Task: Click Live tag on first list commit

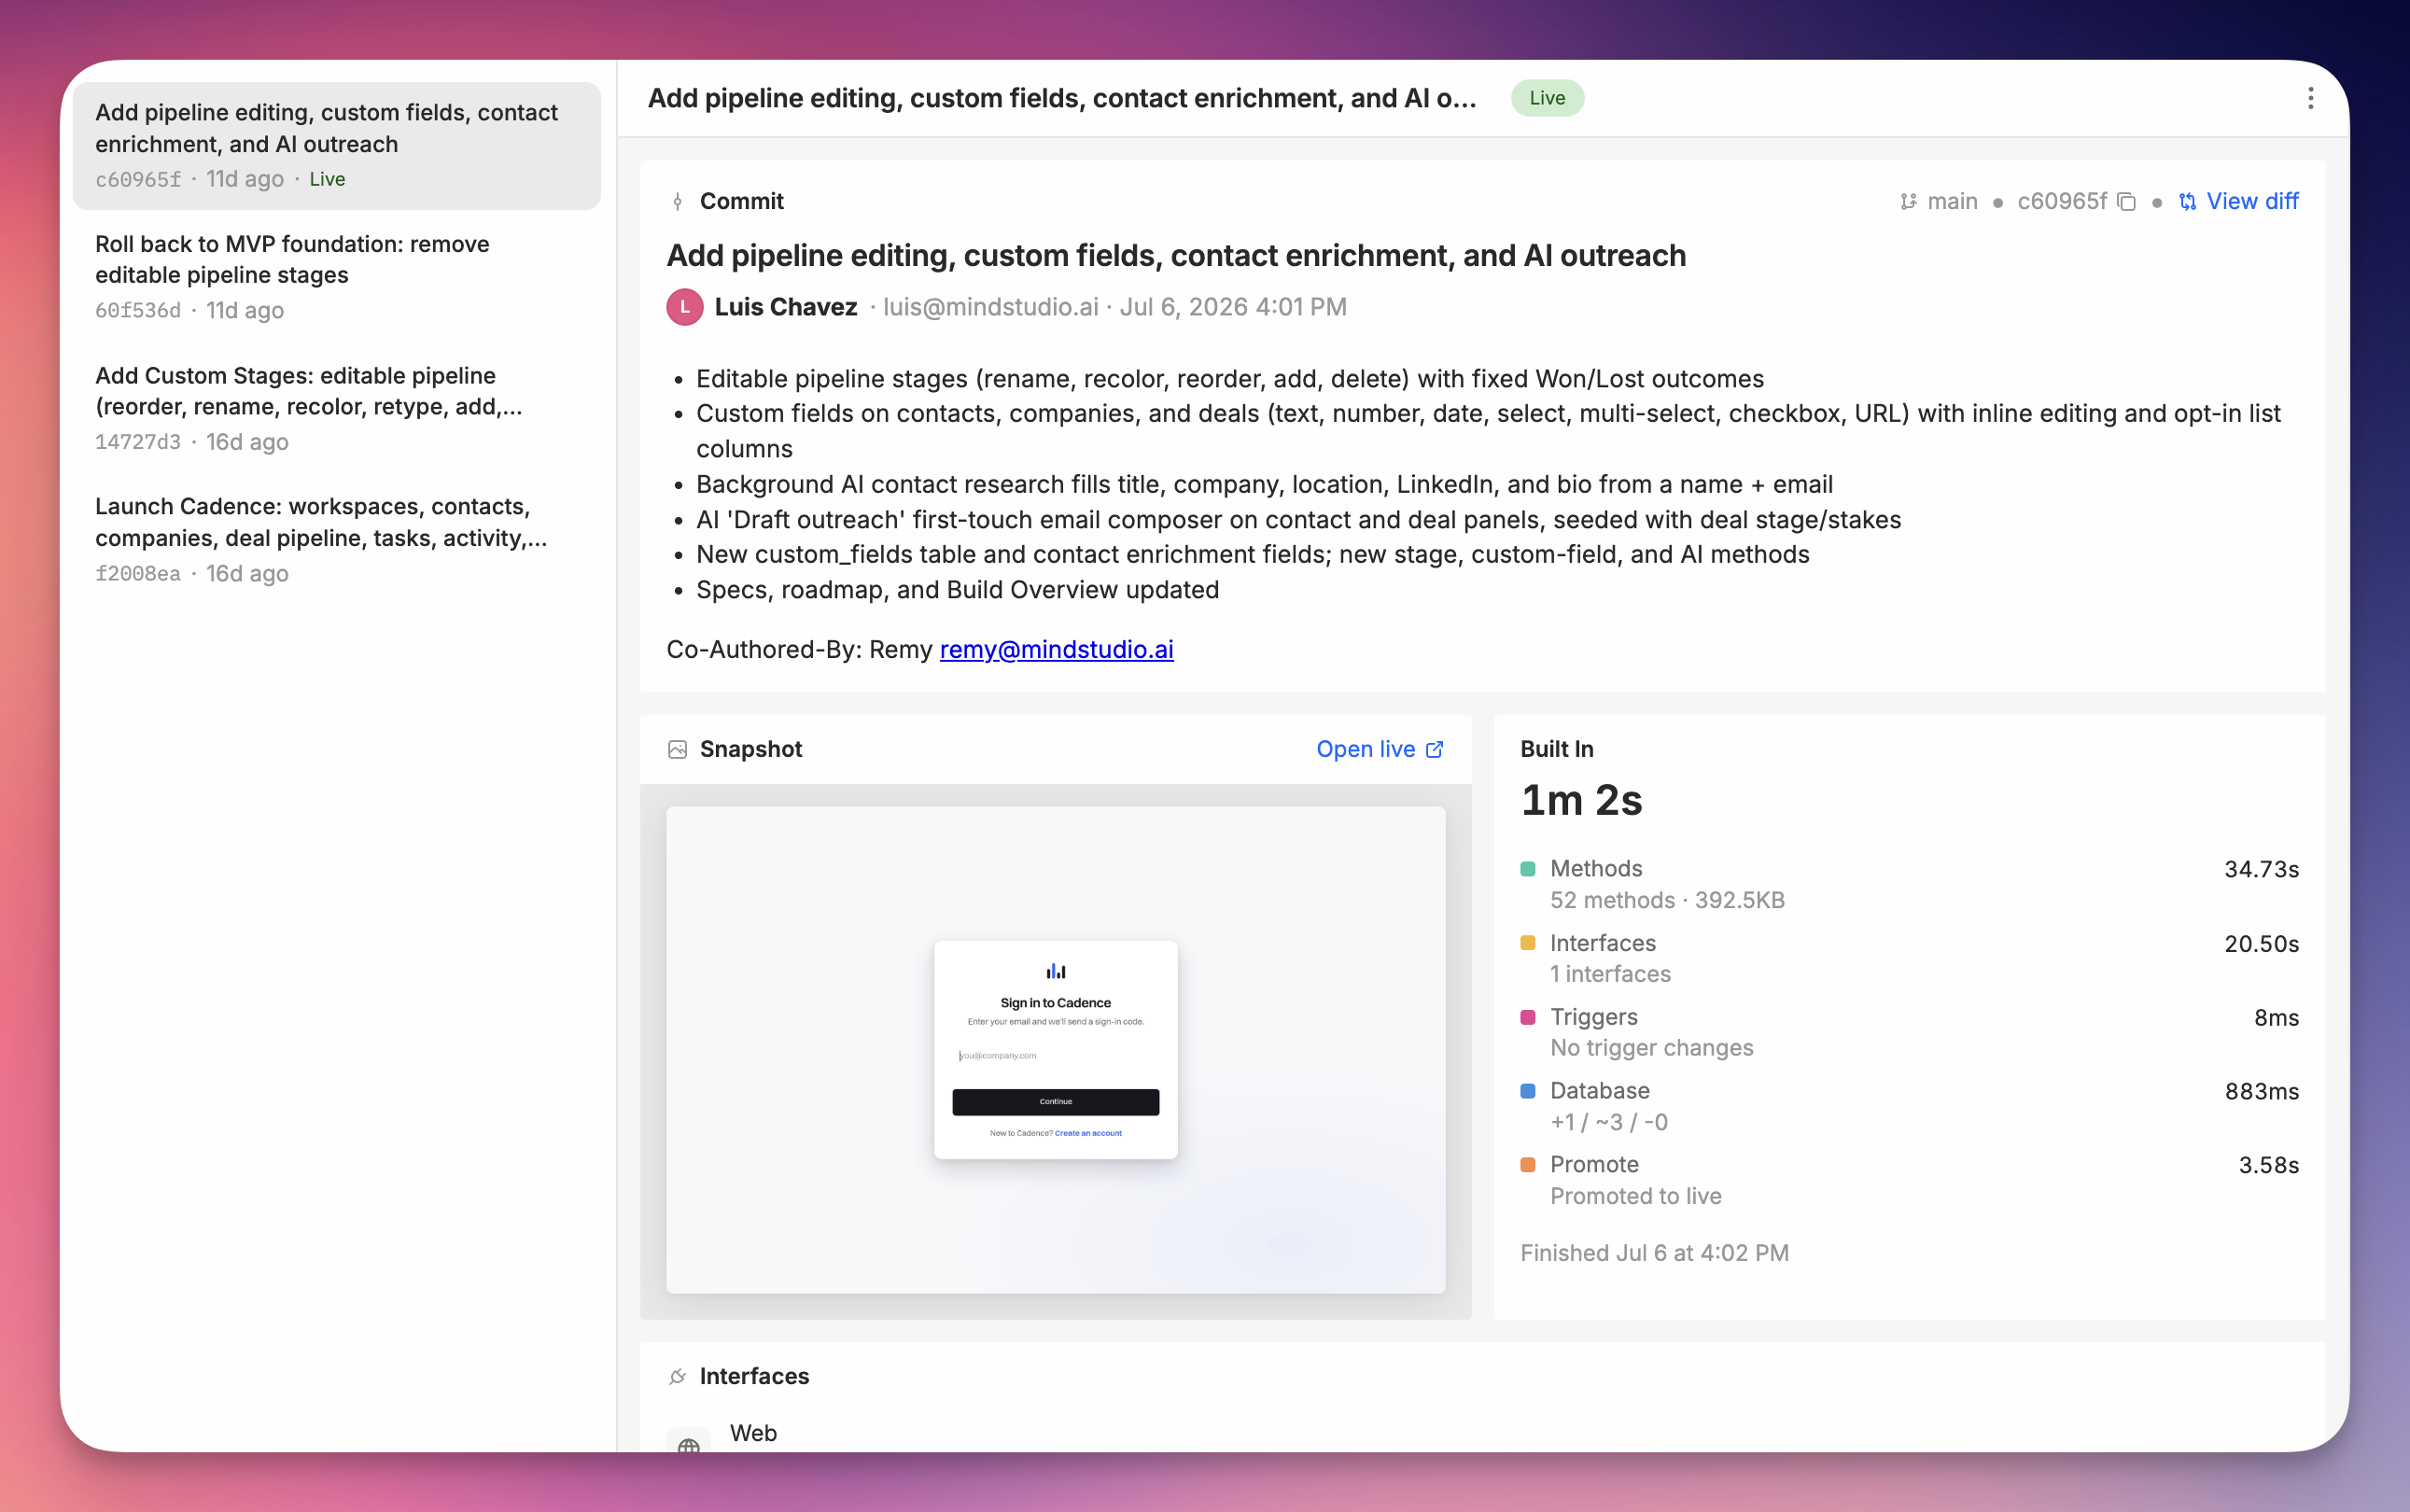Action: 327,179
